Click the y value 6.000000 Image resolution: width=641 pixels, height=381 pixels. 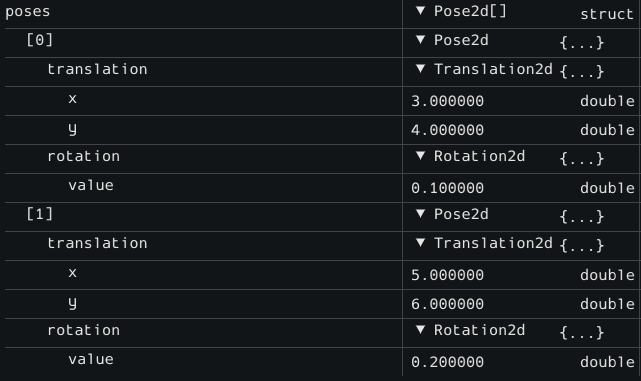447,304
